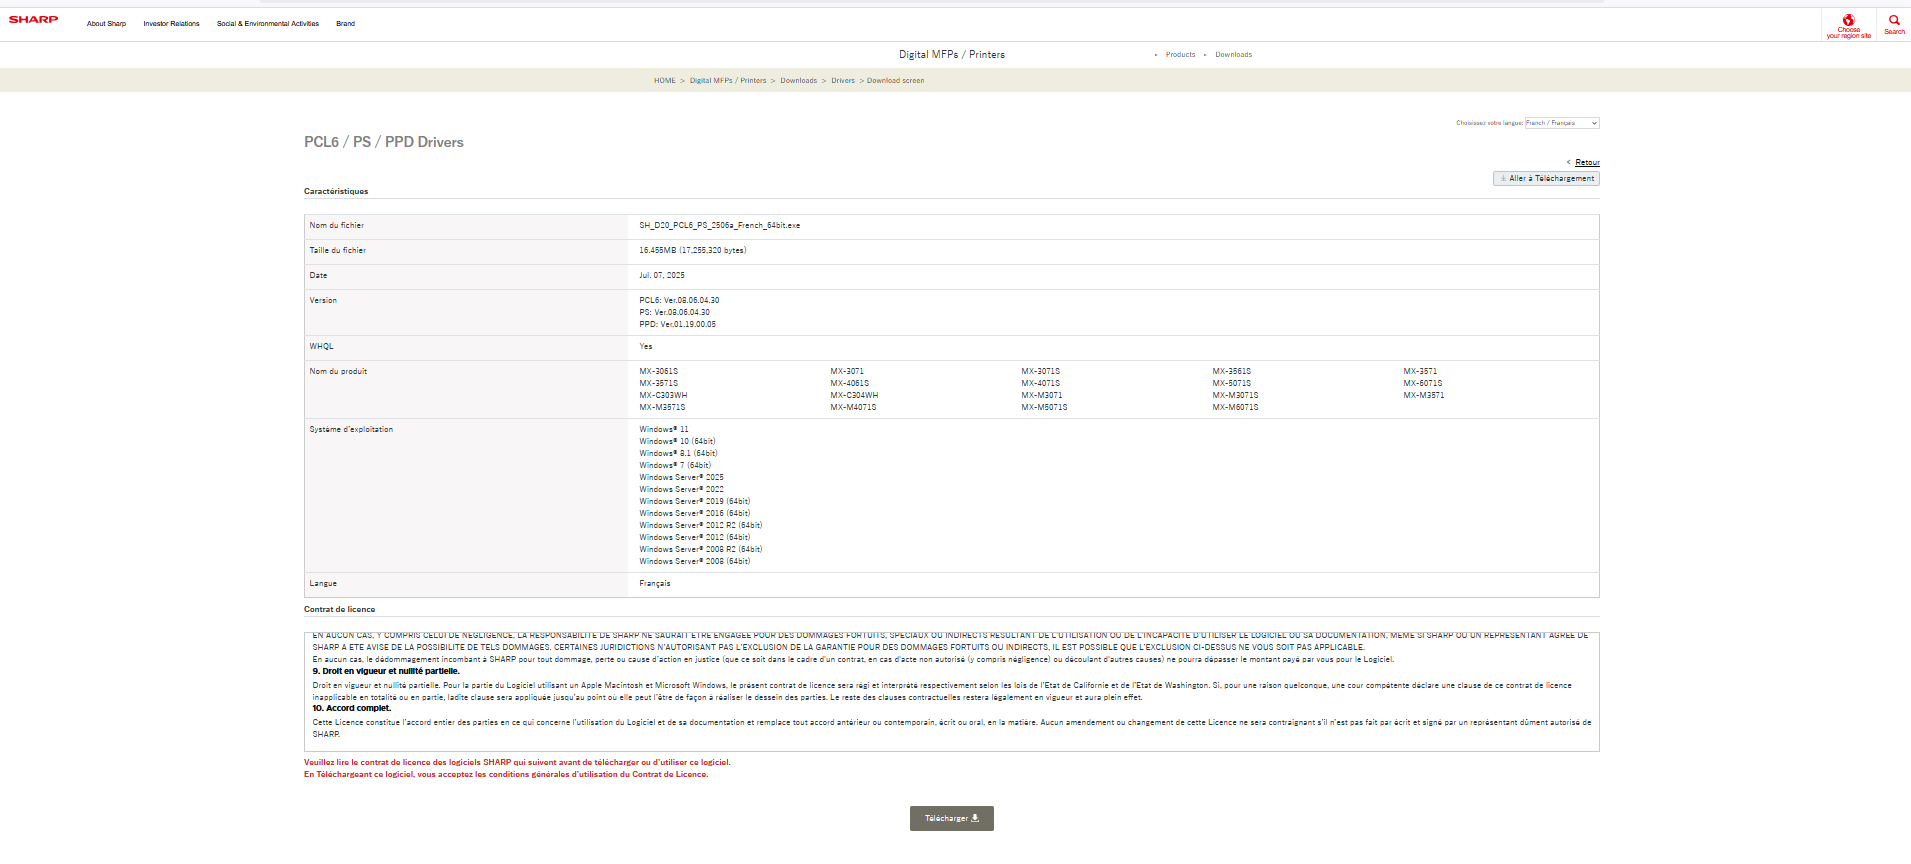Open Social & Environmental Activities menu
The image size is (1911, 864).
(268, 24)
